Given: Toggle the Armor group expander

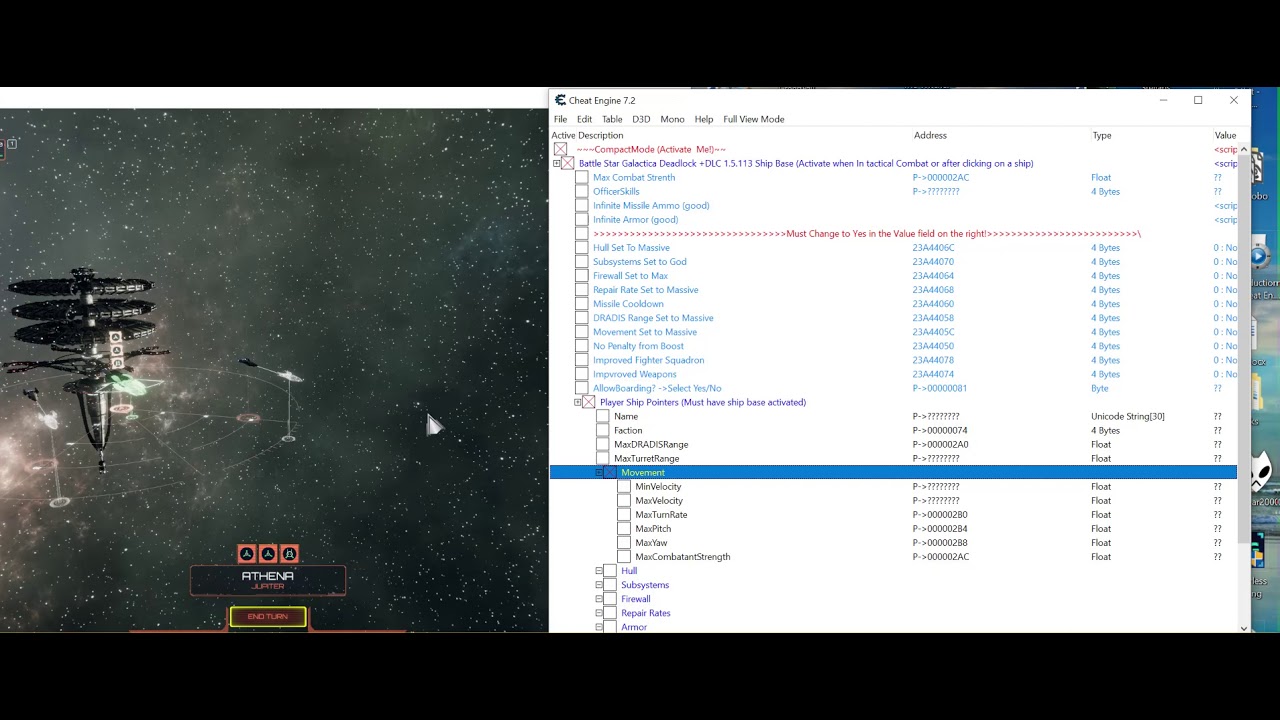Looking at the screenshot, I should 599,626.
